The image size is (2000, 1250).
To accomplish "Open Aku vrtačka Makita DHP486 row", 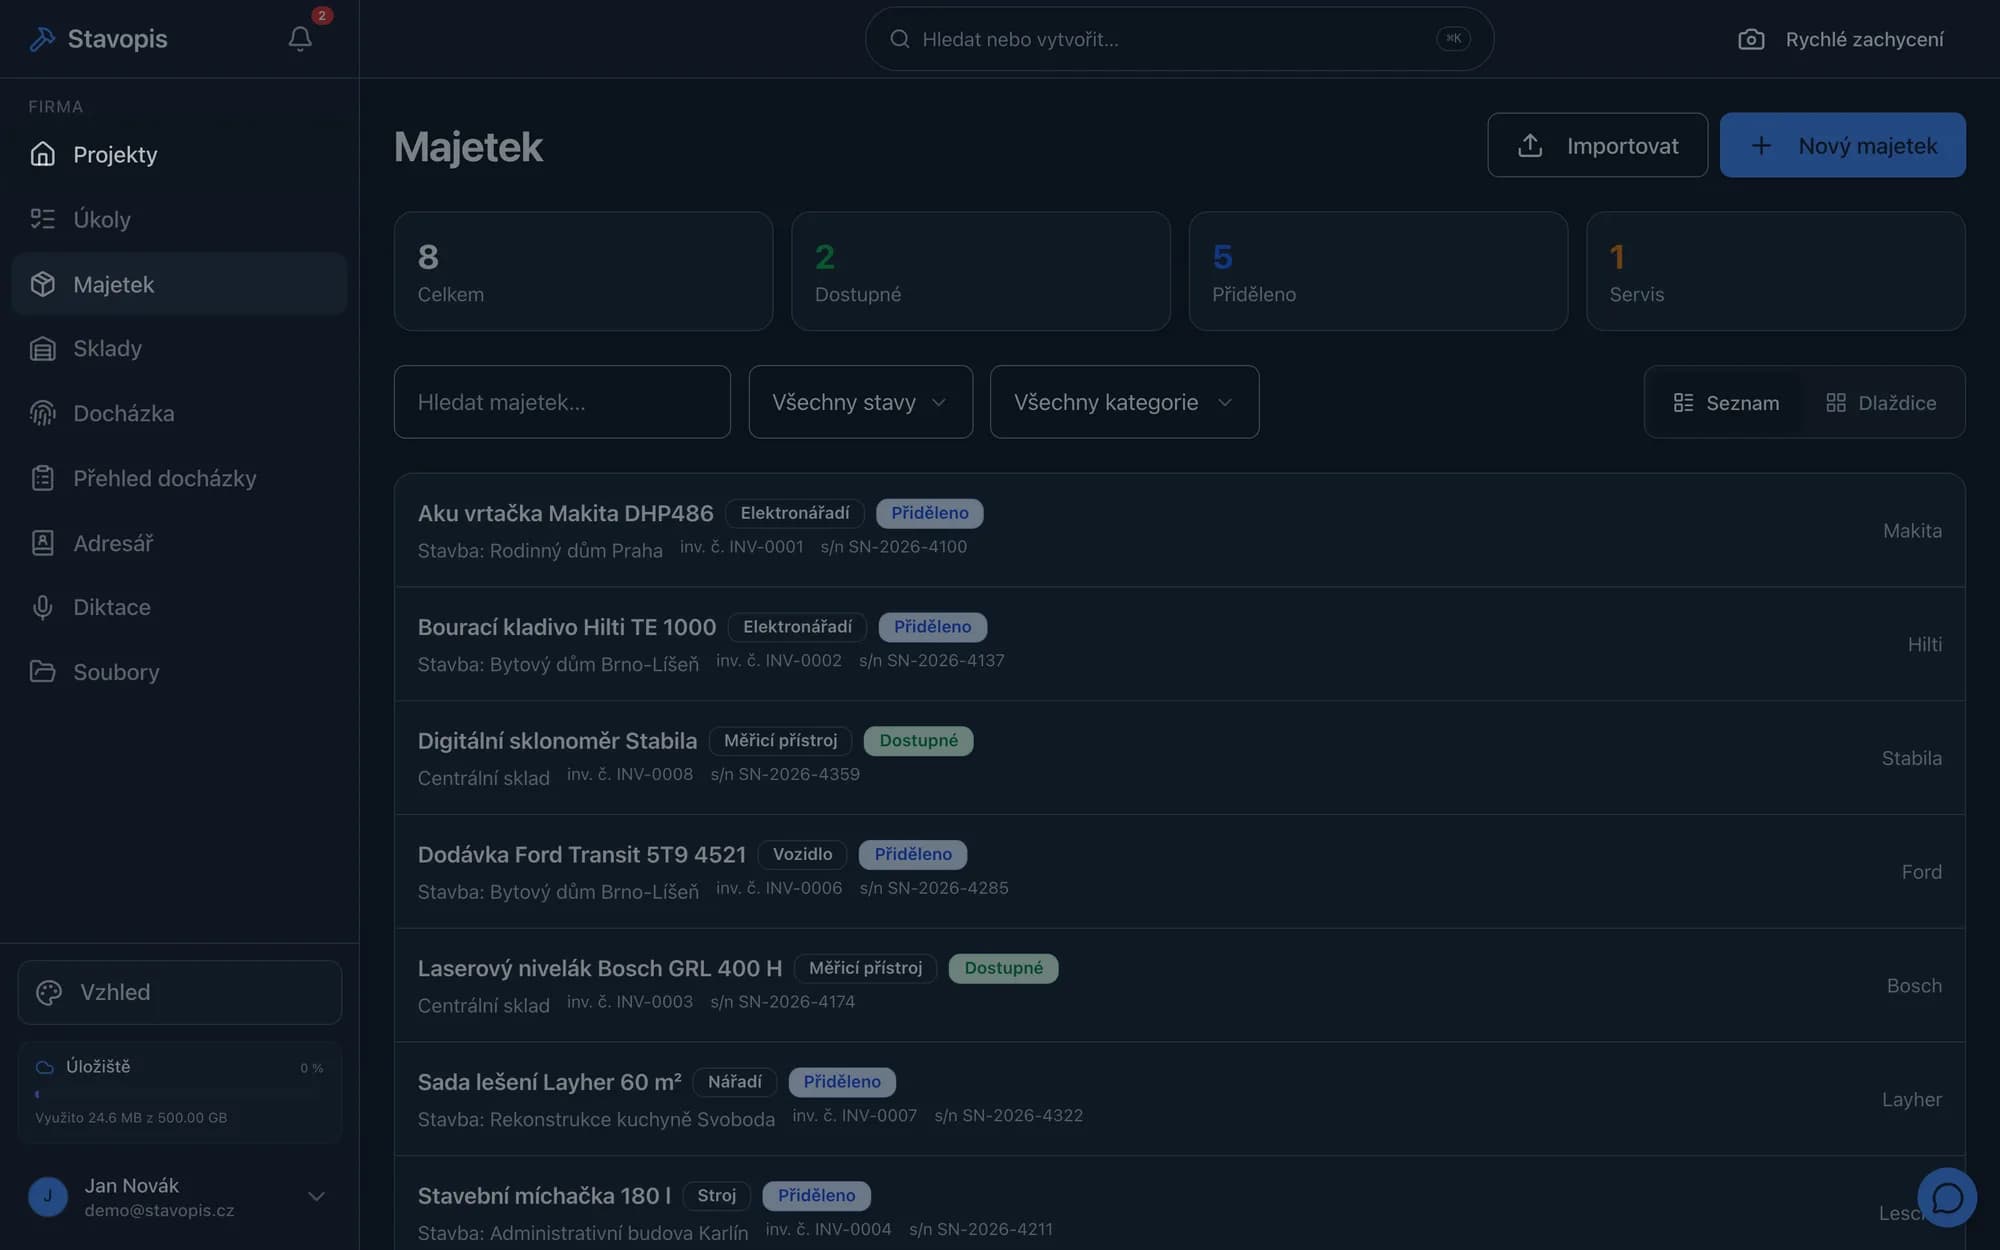I will (1179, 530).
